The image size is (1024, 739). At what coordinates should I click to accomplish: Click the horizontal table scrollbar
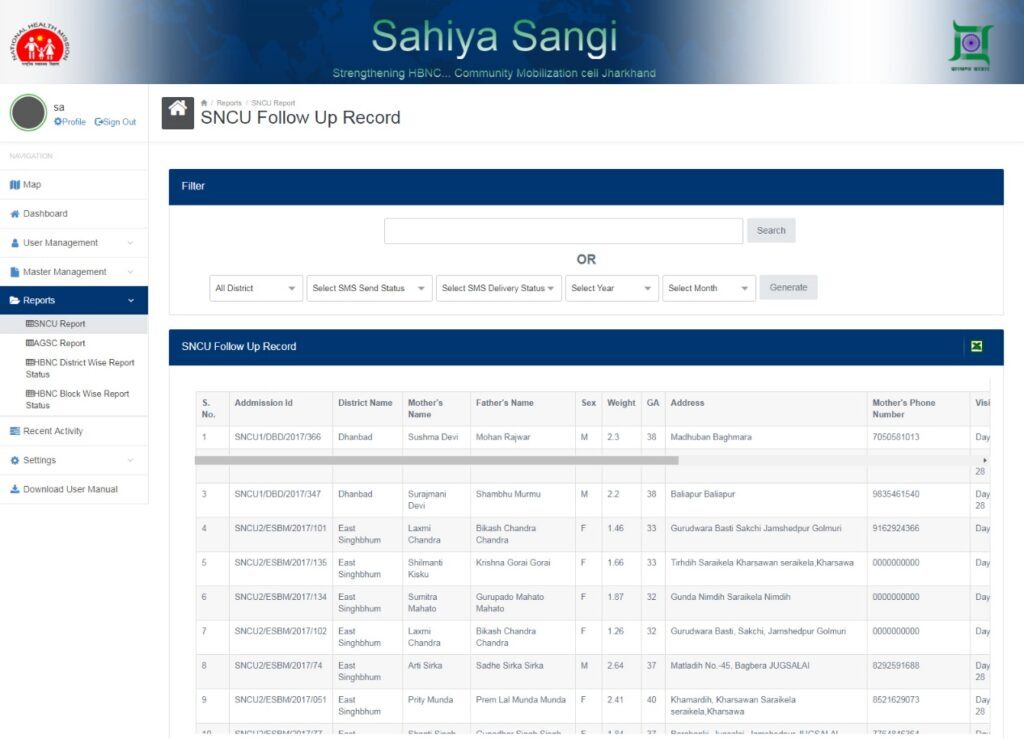pos(437,461)
